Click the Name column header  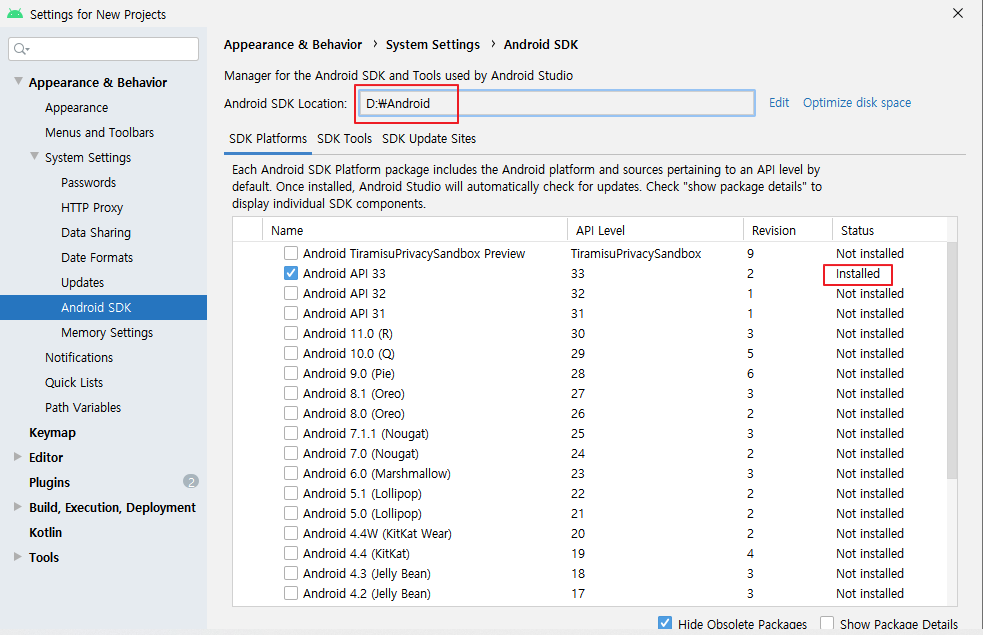pyautogui.click(x=414, y=231)
